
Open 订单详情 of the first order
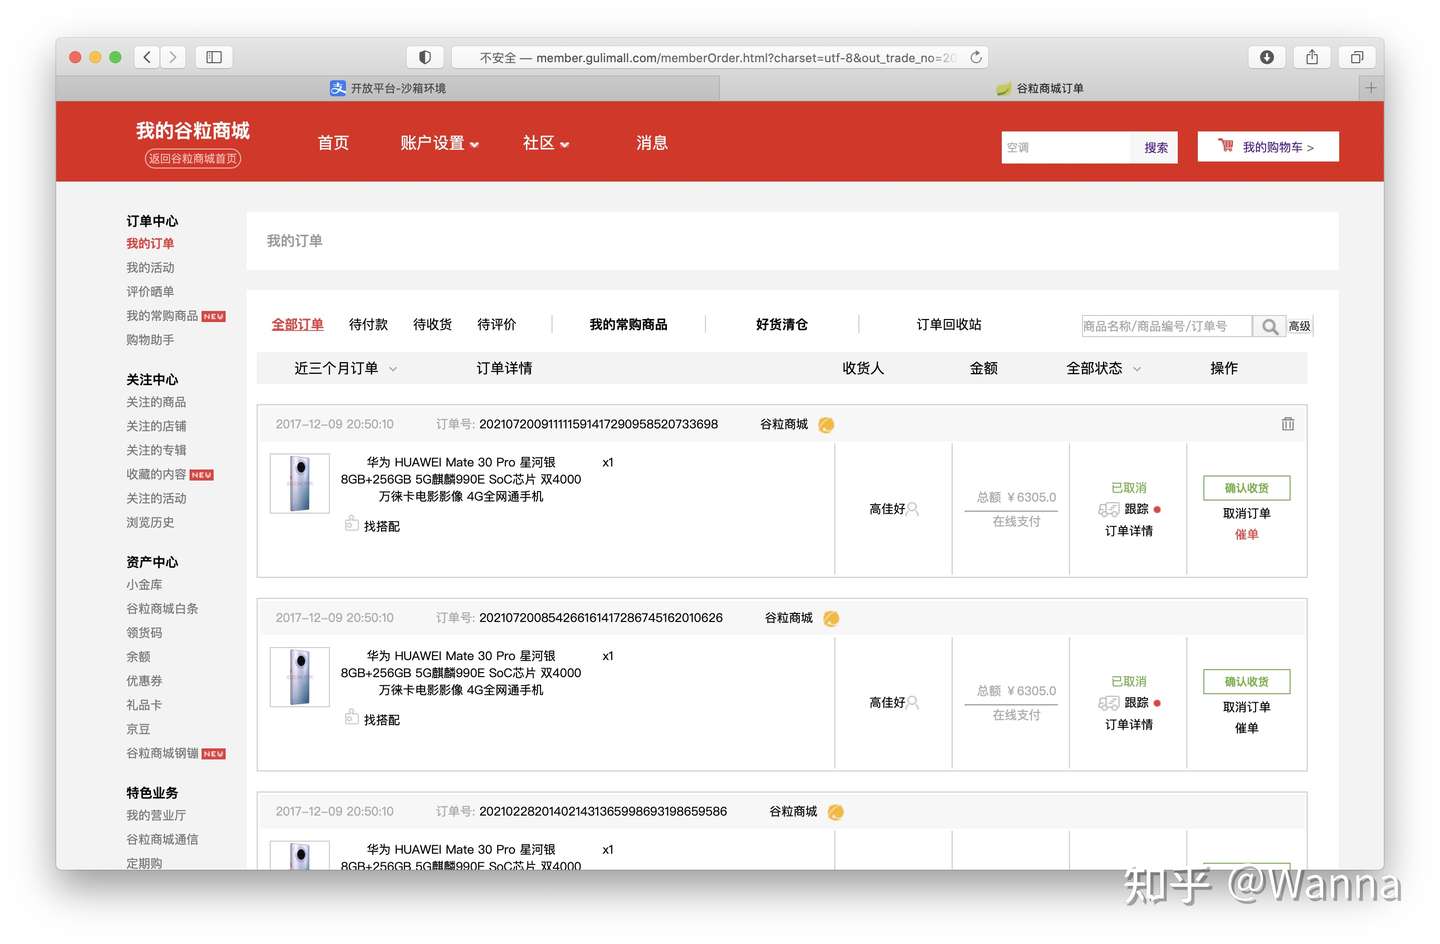pyautogui.click(x=1129, y=531)
